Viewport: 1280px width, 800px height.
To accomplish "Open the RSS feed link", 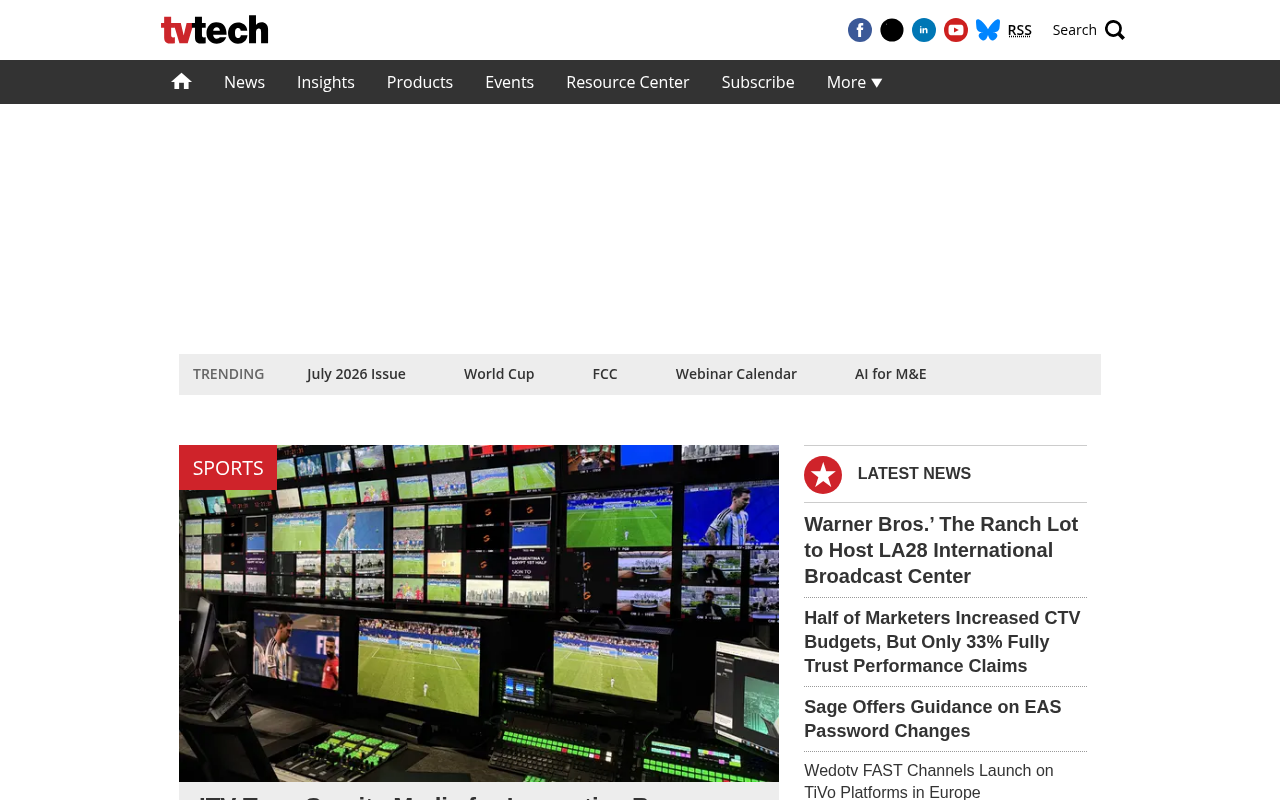I will tap(1020, 30).
